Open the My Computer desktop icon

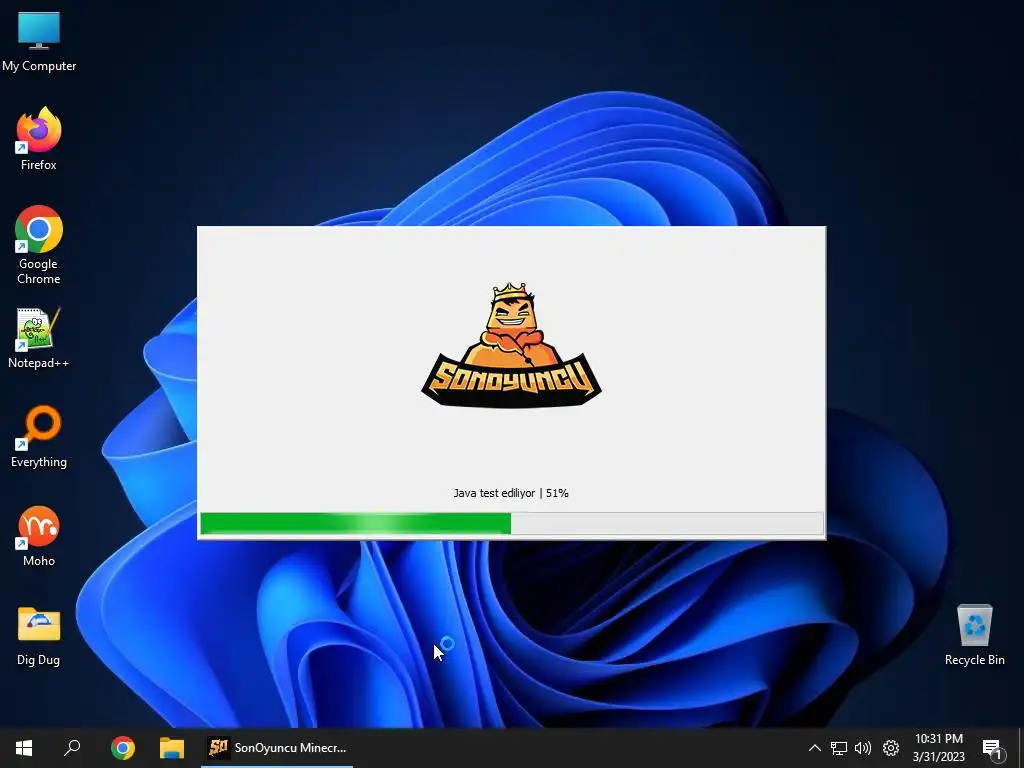(39, 41)
